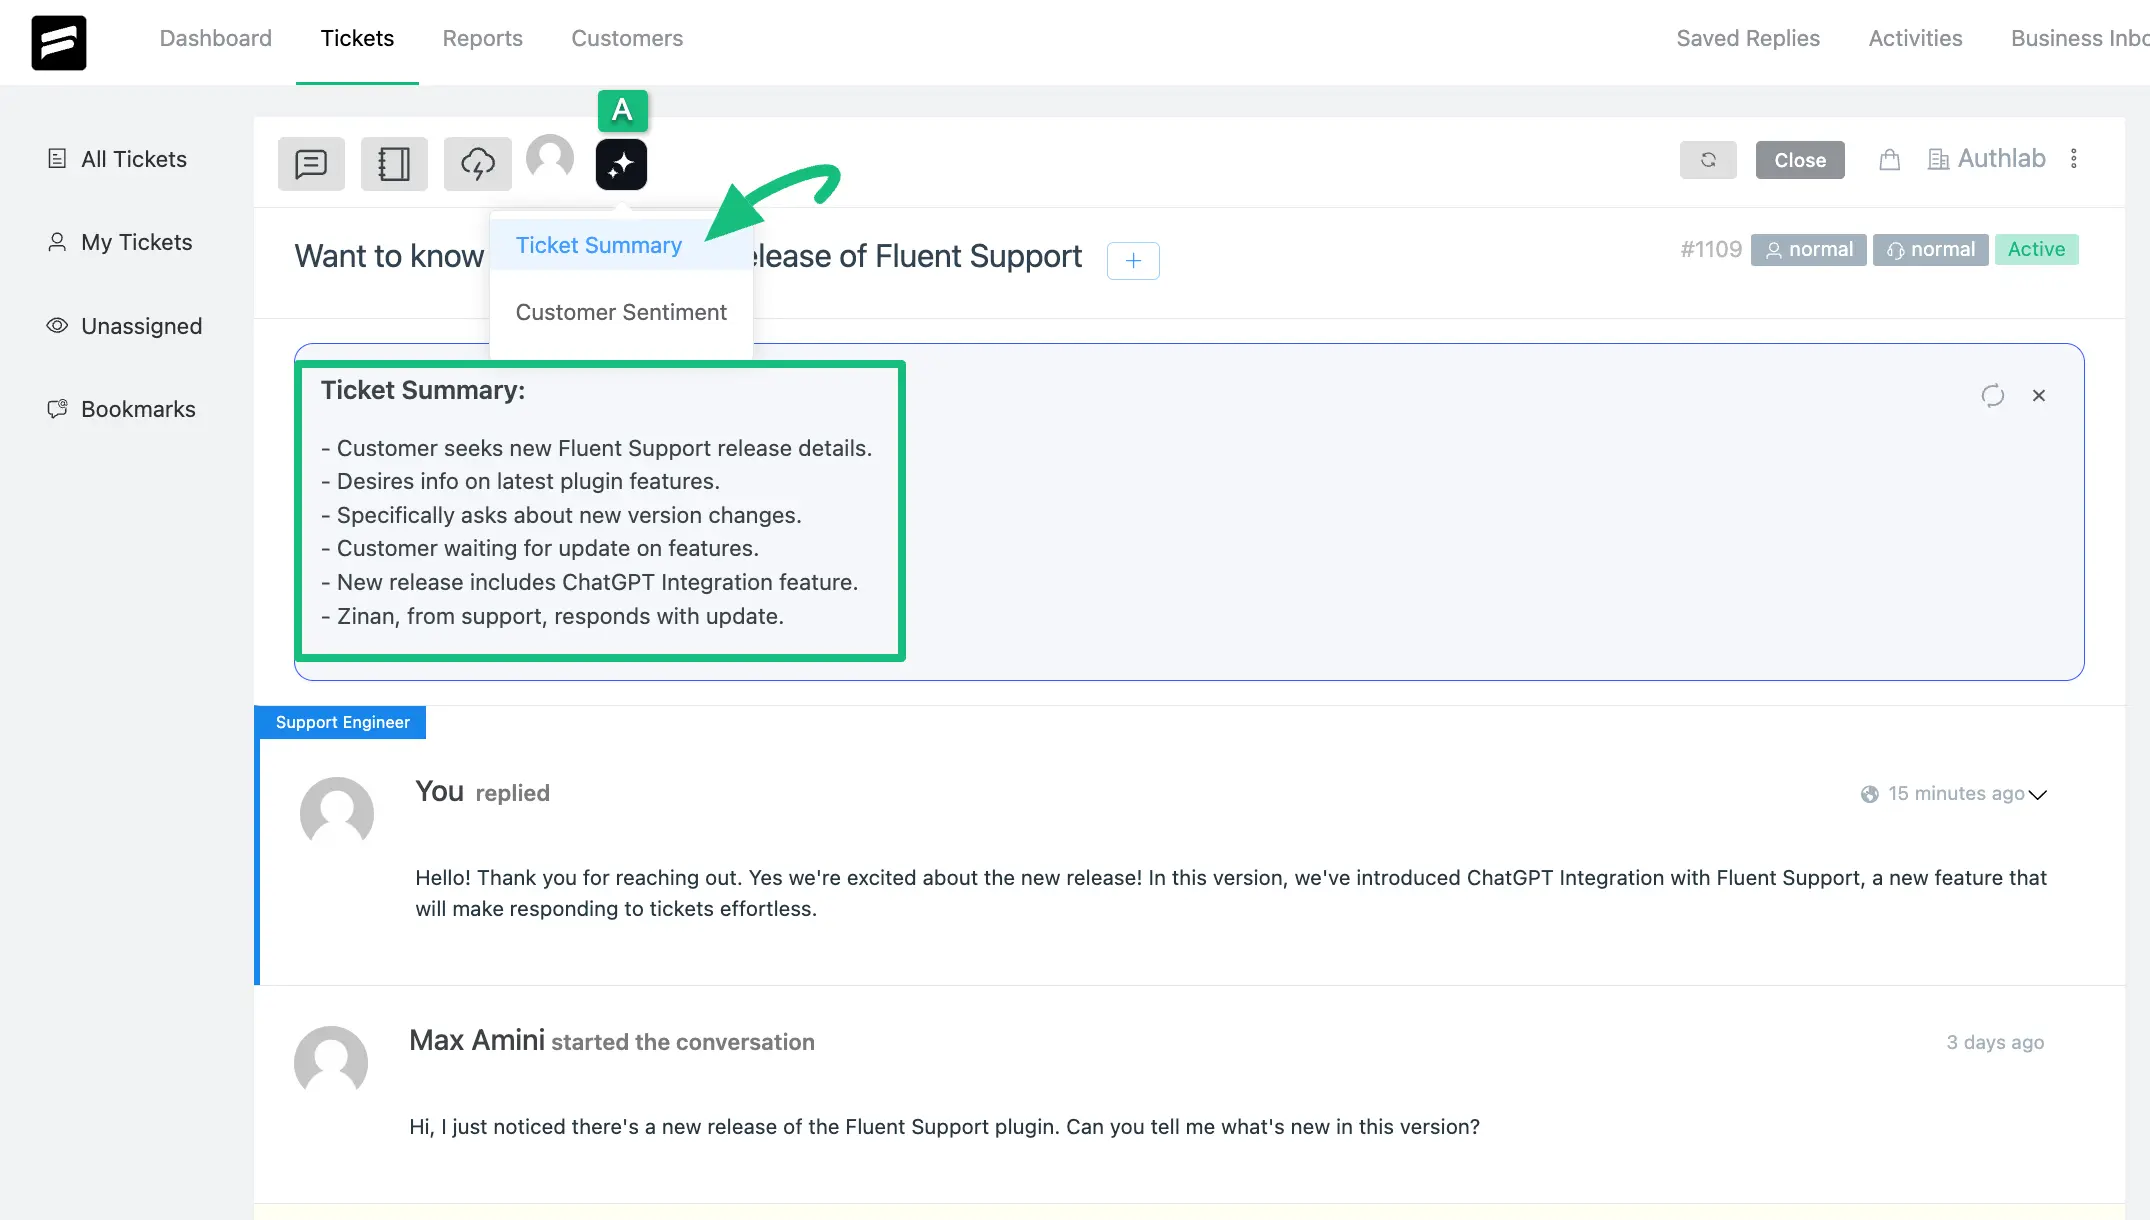Open the Business Inbox tab
Screen dimensions: 2150x1220
pyautogui.click(x=2080, y=38)
